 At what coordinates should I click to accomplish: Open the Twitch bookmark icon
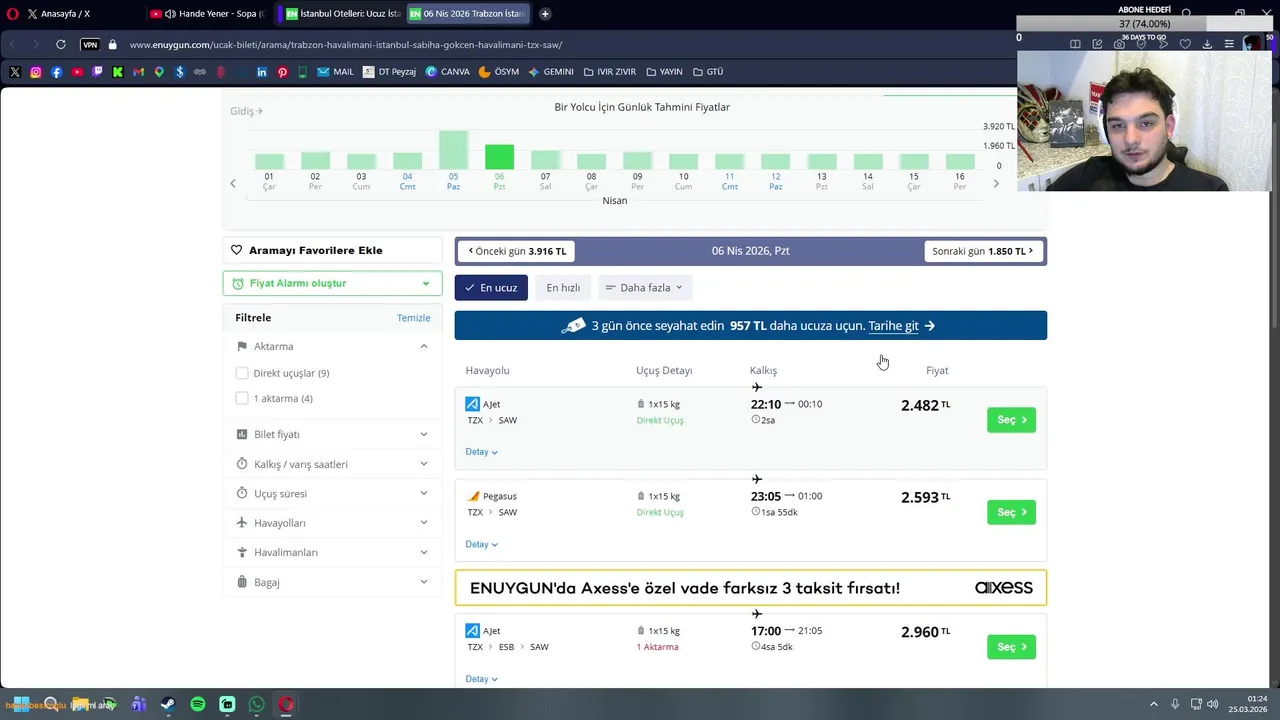tap(97, 72)
